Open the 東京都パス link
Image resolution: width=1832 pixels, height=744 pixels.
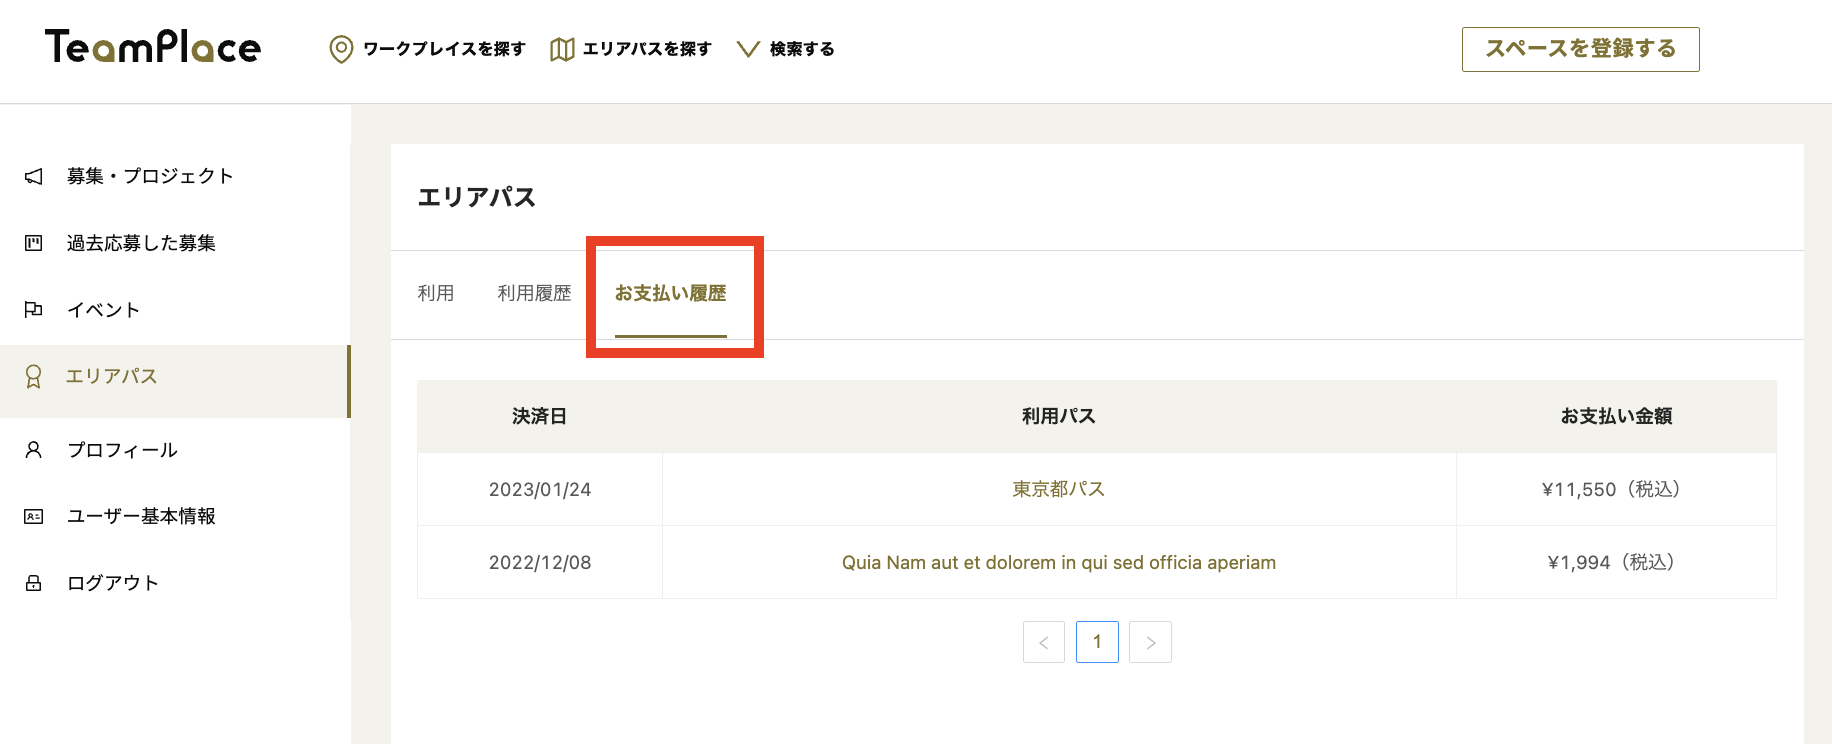point(1058,489)
